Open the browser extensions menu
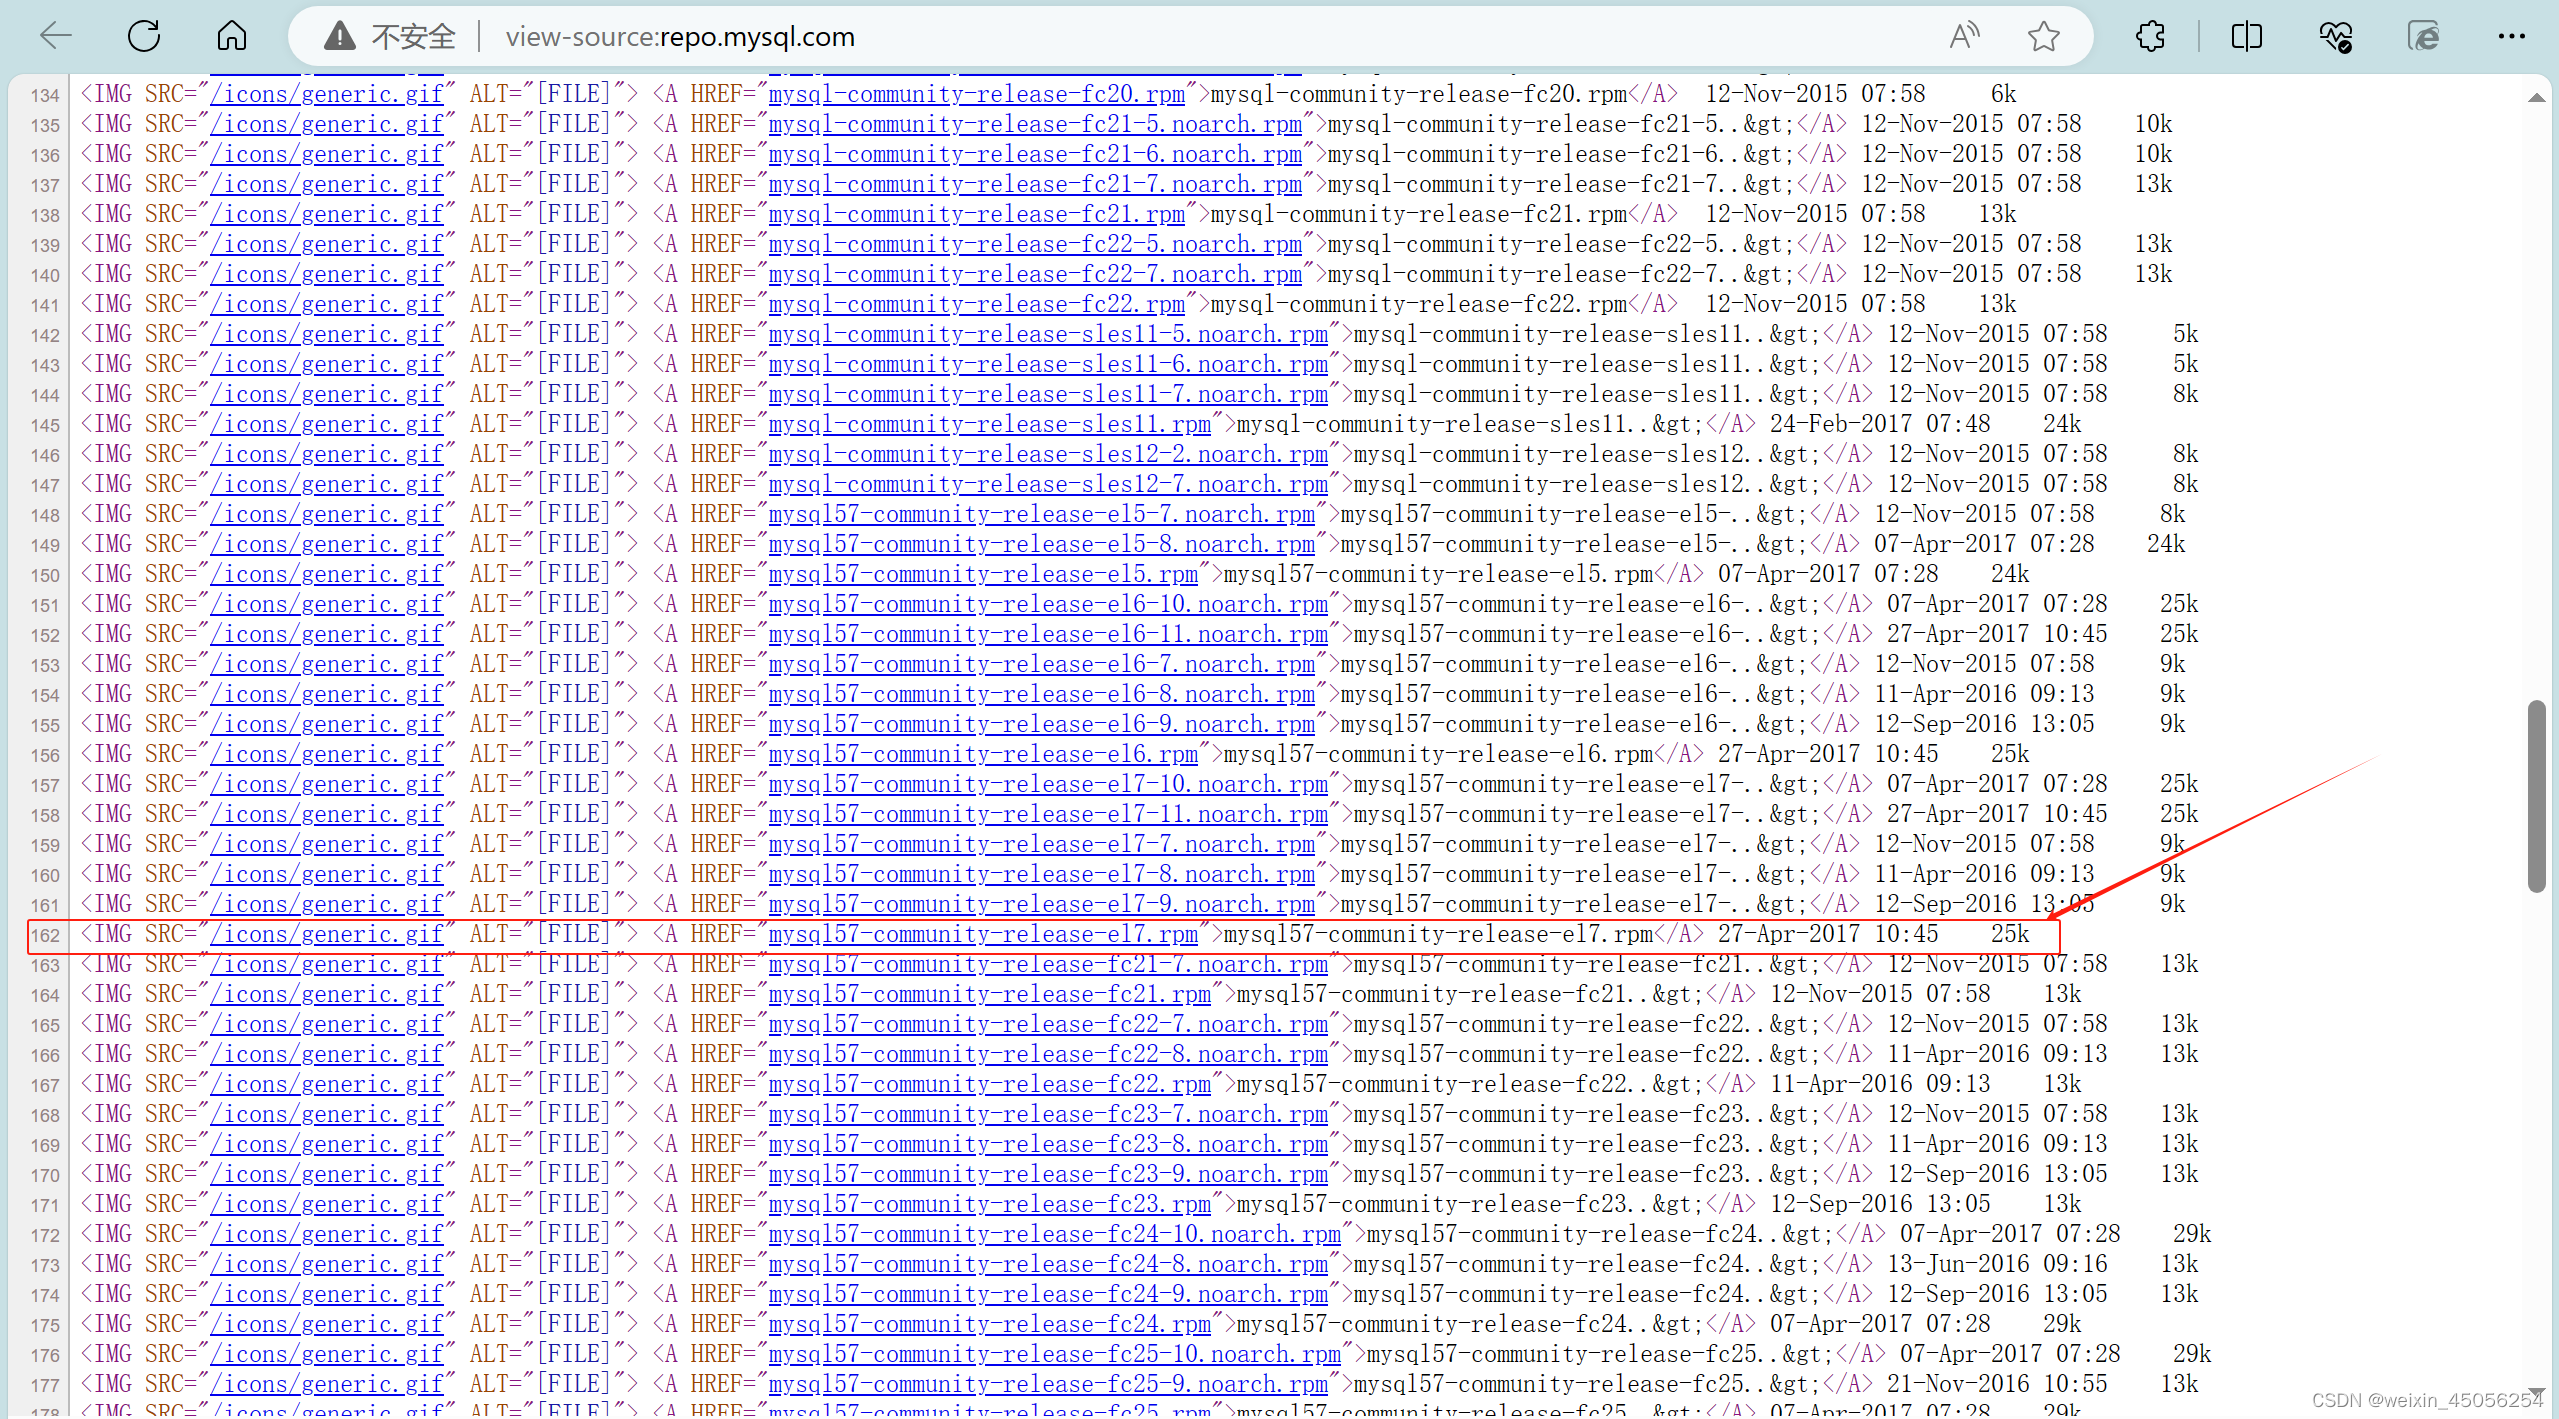The height and width of the screenshot is (1419, 2559). tap(2150, 37)
